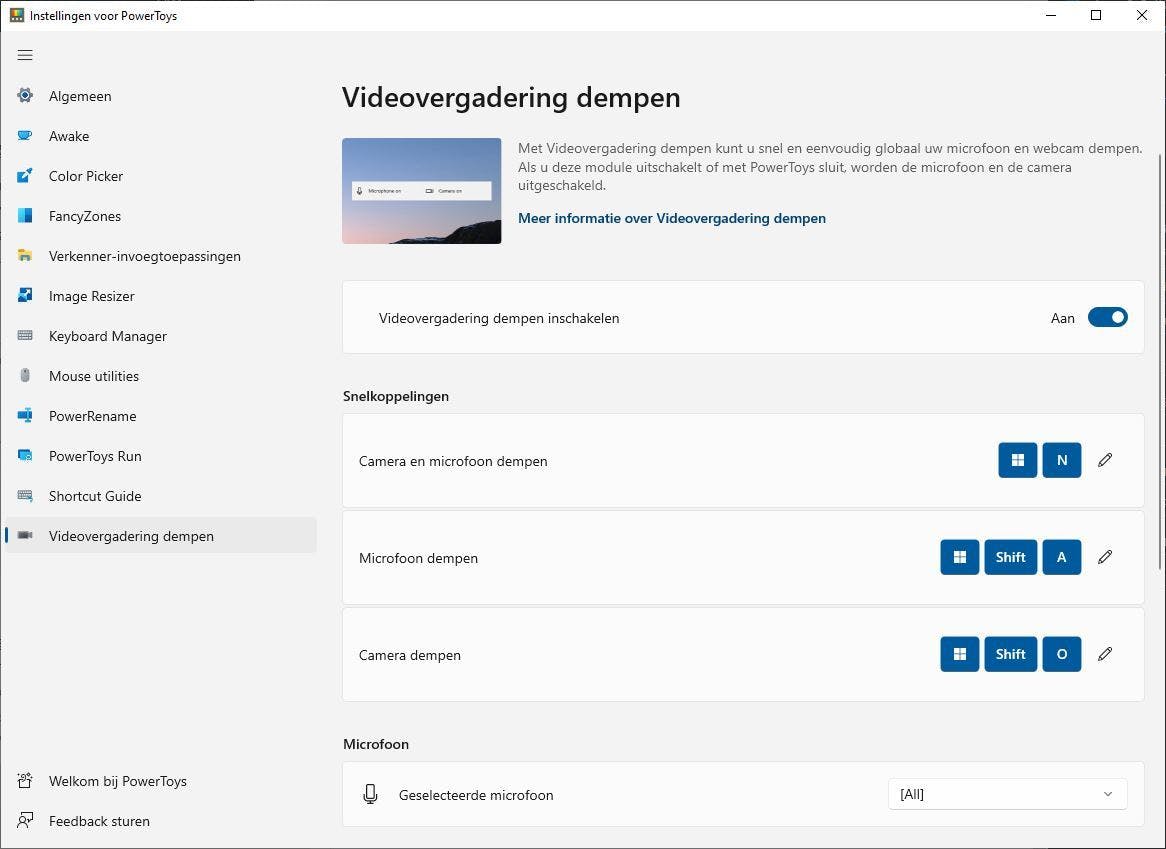Click the hamburger navigation menu icon
The image size is (1166, 849).
click(x=25, y=55)
